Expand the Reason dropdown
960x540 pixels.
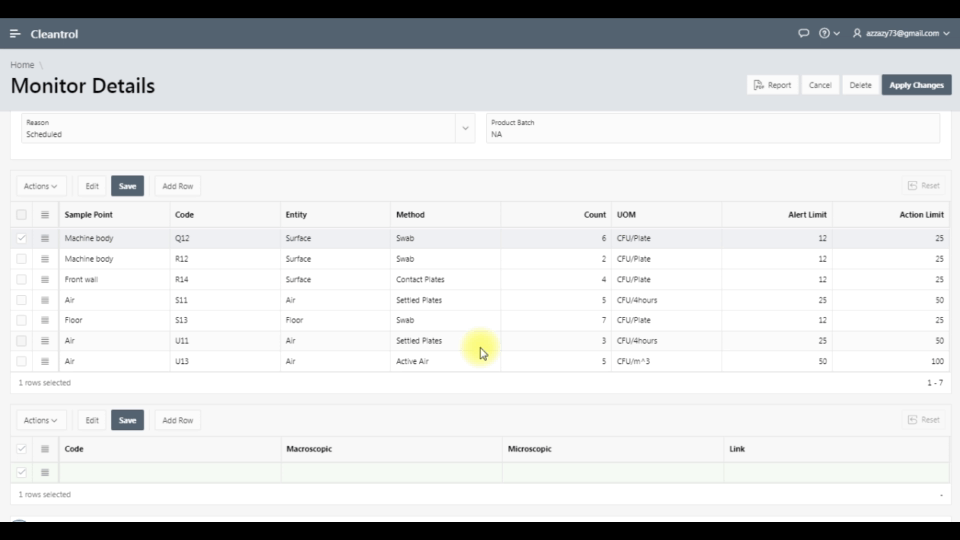click(464, 128)
